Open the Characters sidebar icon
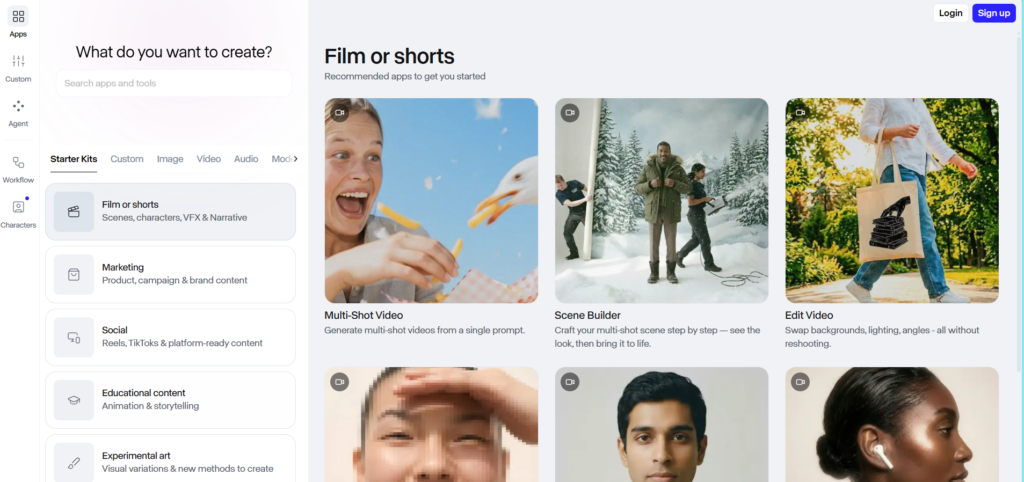 point(18,207)
